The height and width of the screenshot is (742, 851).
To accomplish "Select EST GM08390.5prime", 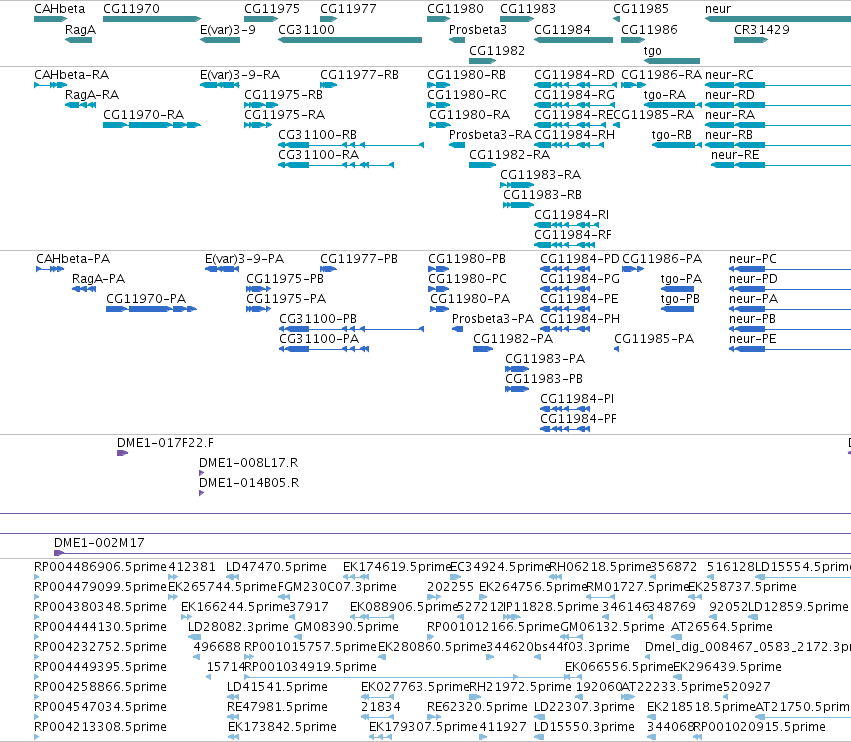I will pos(346,627).
